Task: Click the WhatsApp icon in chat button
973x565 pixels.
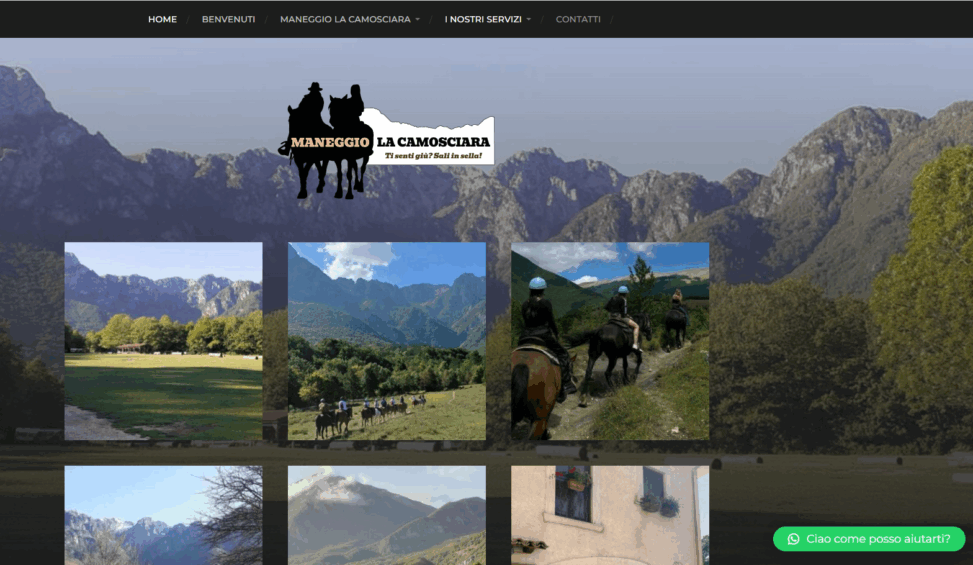Action: pyautogui.click(x=793, y=539)
